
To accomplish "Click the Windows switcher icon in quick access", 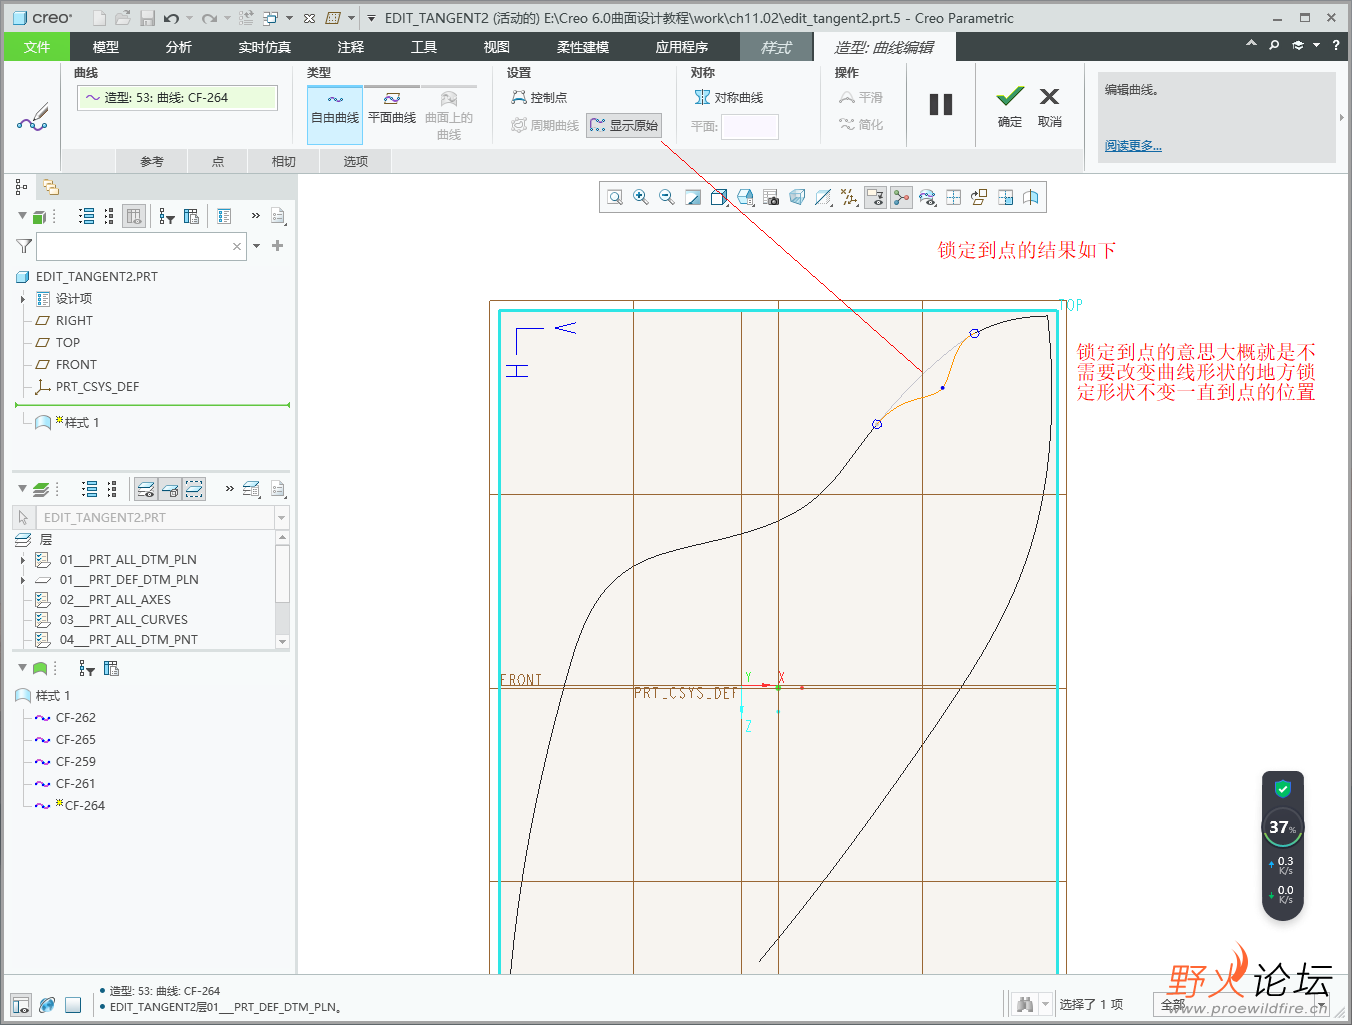I will pyautogui.click(x=270, y=18).
